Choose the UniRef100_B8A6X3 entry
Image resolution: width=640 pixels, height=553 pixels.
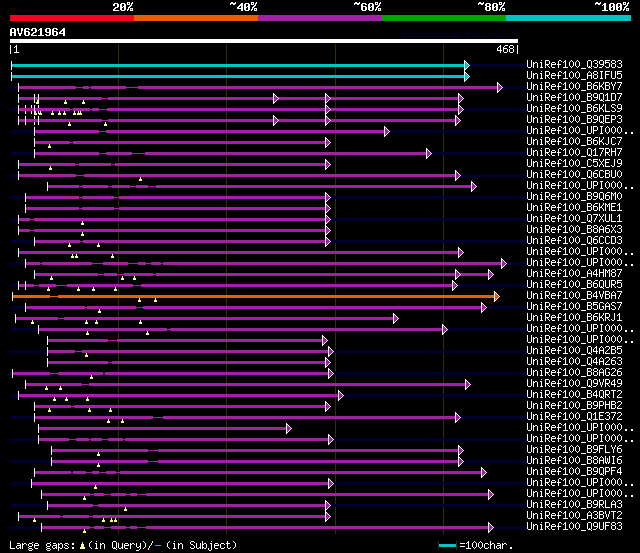click(574, 229)
